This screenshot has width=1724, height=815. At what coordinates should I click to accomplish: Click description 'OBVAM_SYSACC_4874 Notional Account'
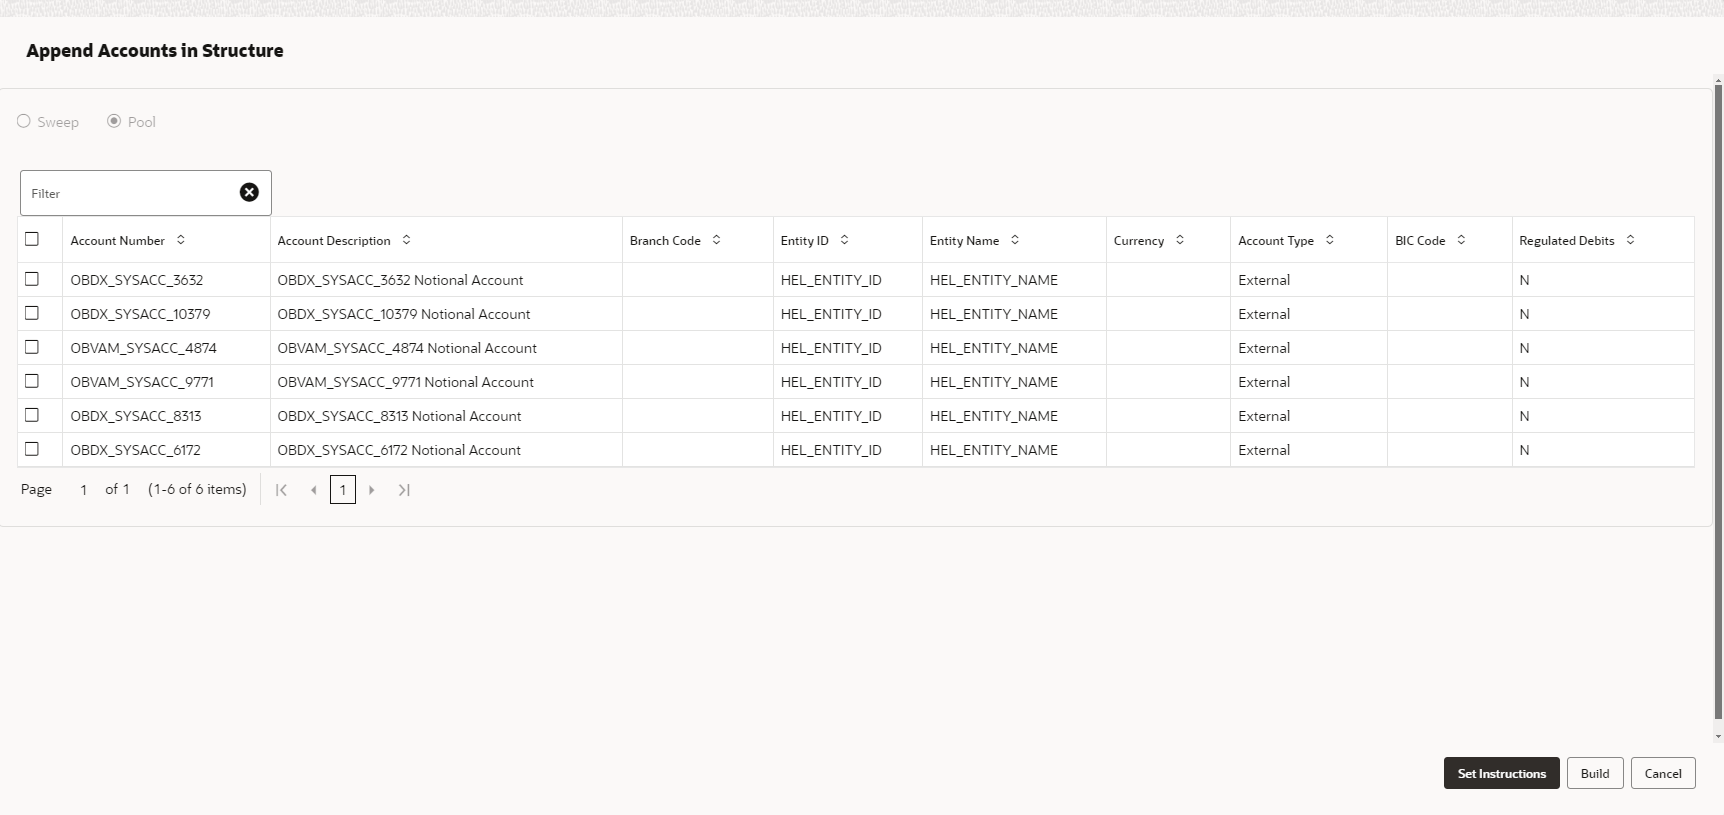pyautogui.click(x=407, y=348)
